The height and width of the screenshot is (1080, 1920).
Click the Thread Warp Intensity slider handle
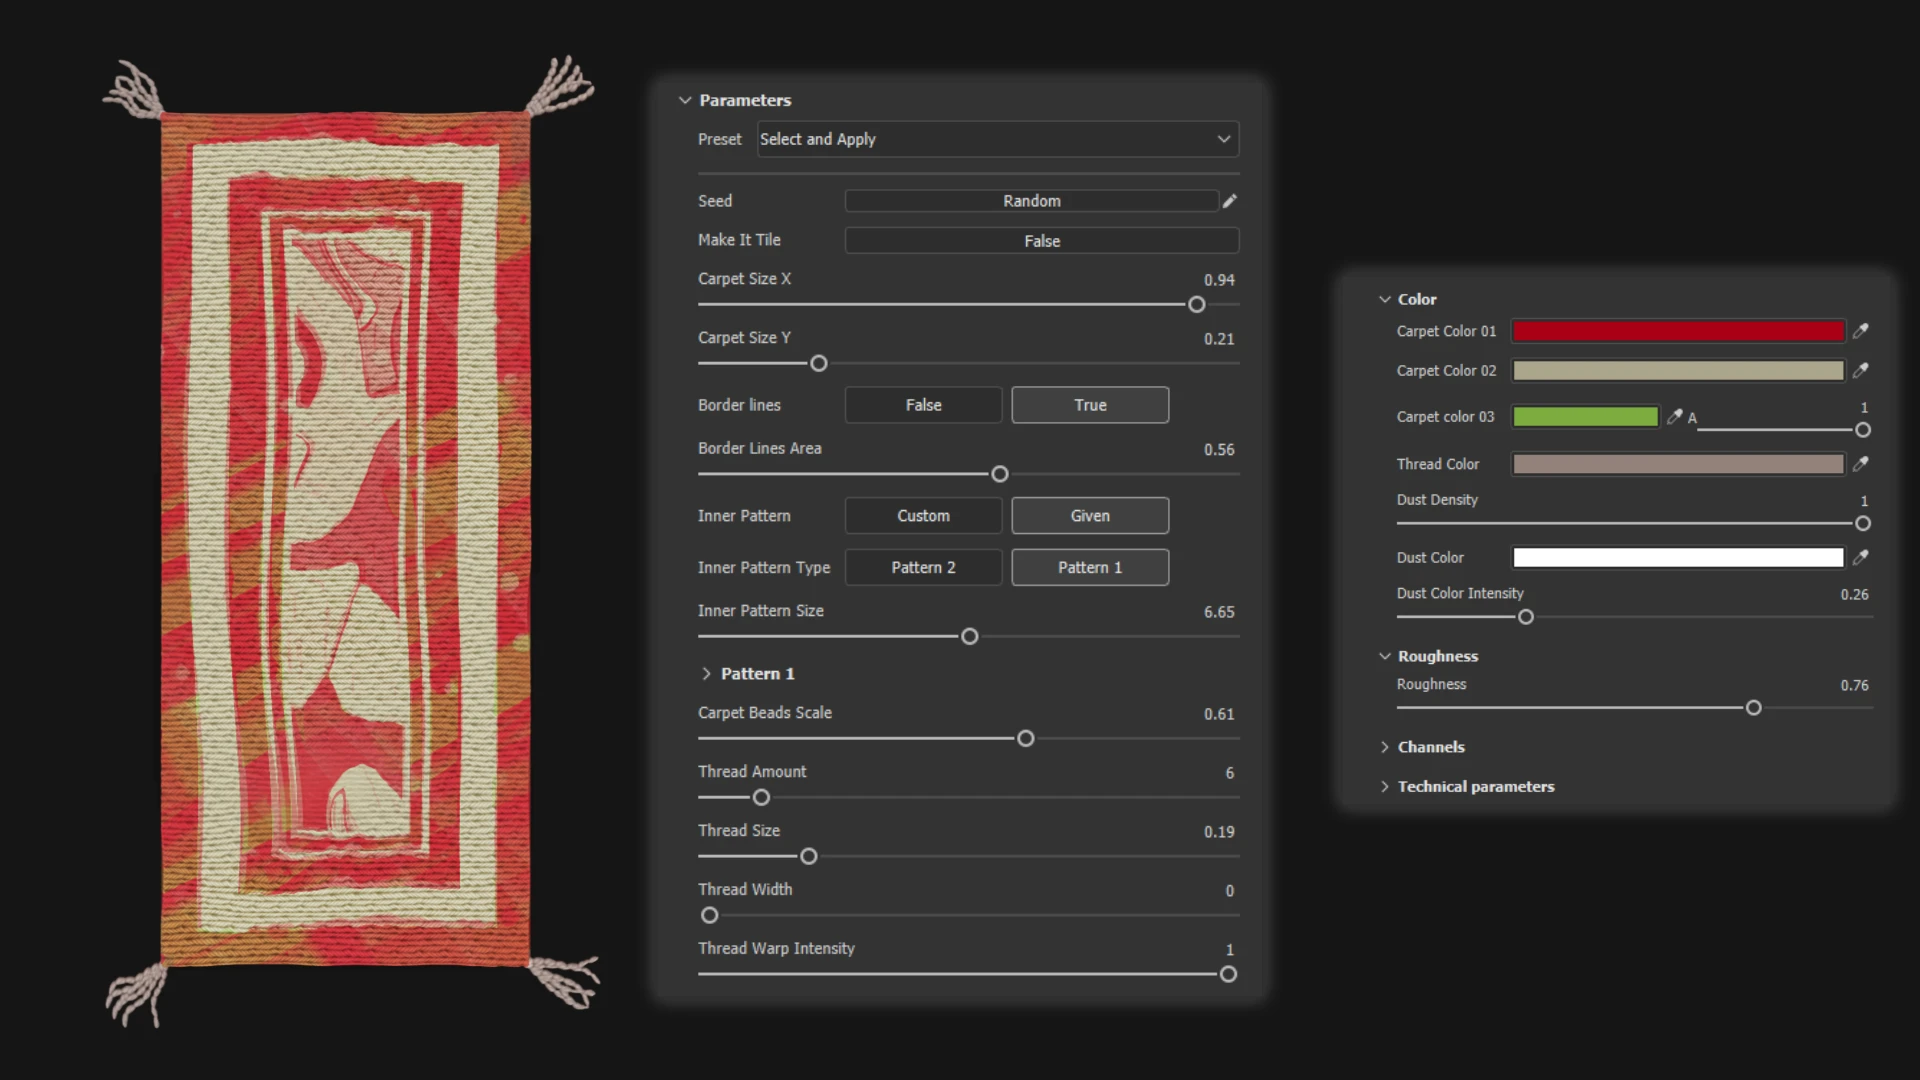[x=1229, y=975]
